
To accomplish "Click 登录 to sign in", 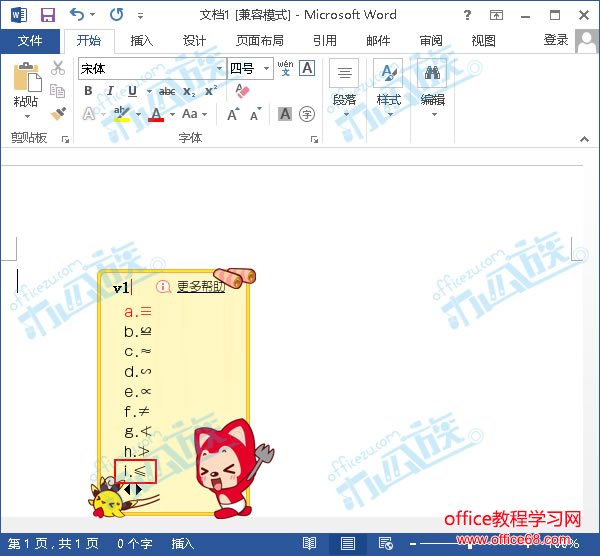I will 556,40.
